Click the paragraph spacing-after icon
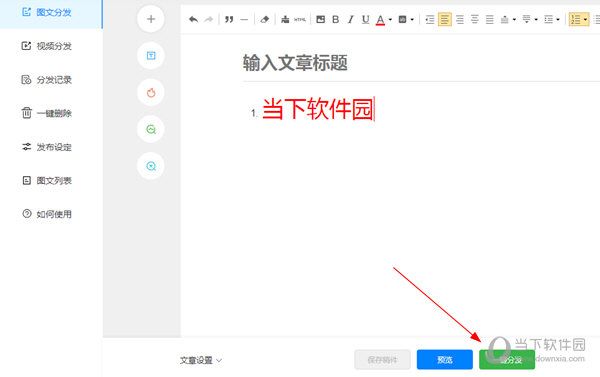Viewport: 600px width, 377px height. pos(527,20)
